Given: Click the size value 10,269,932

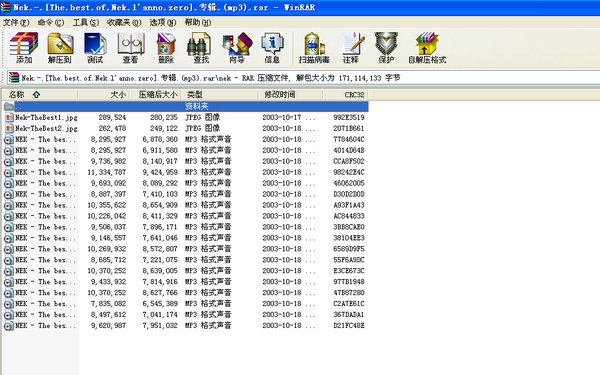Looking at the screenshot, I should [x=107, y=249].
